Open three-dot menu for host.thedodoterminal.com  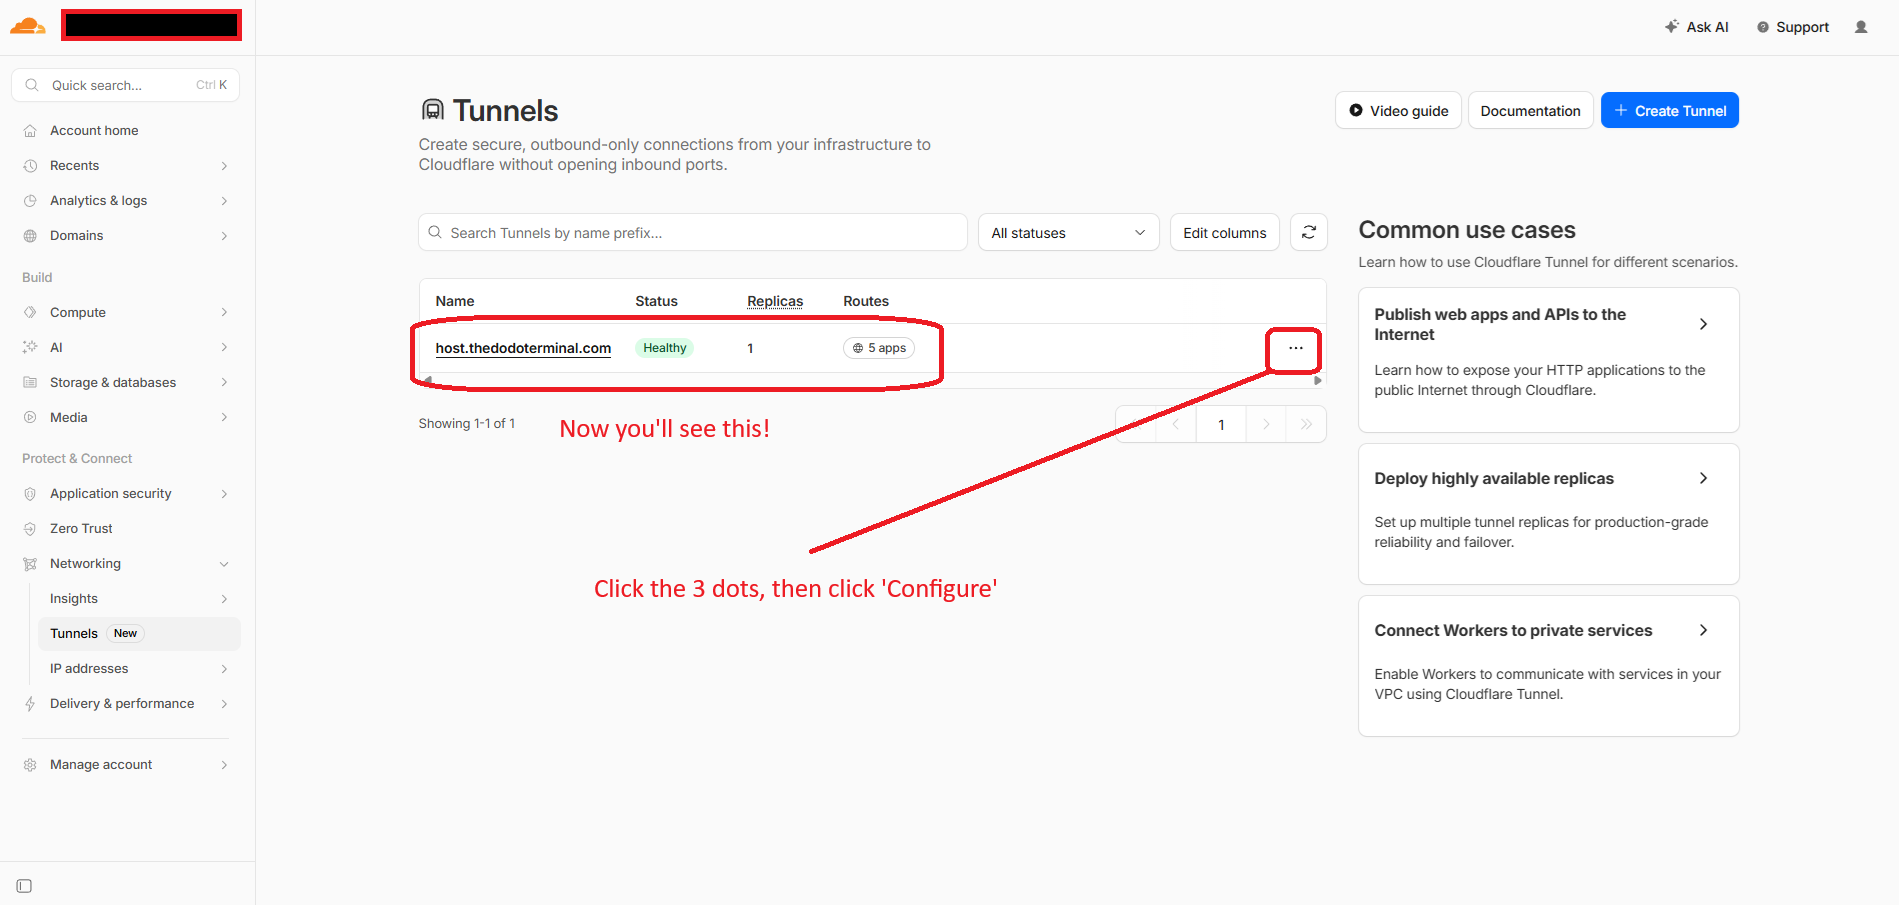pos(1296,348)
